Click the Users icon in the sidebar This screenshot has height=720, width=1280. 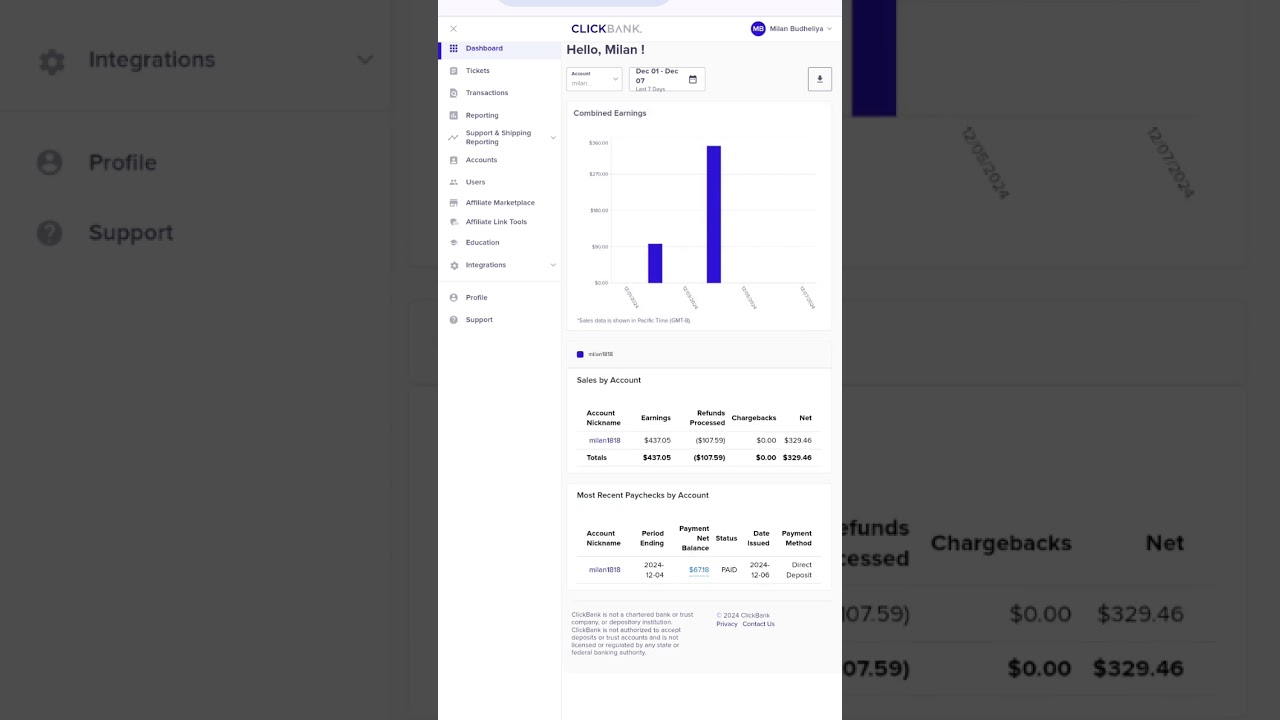coord(454,182)
